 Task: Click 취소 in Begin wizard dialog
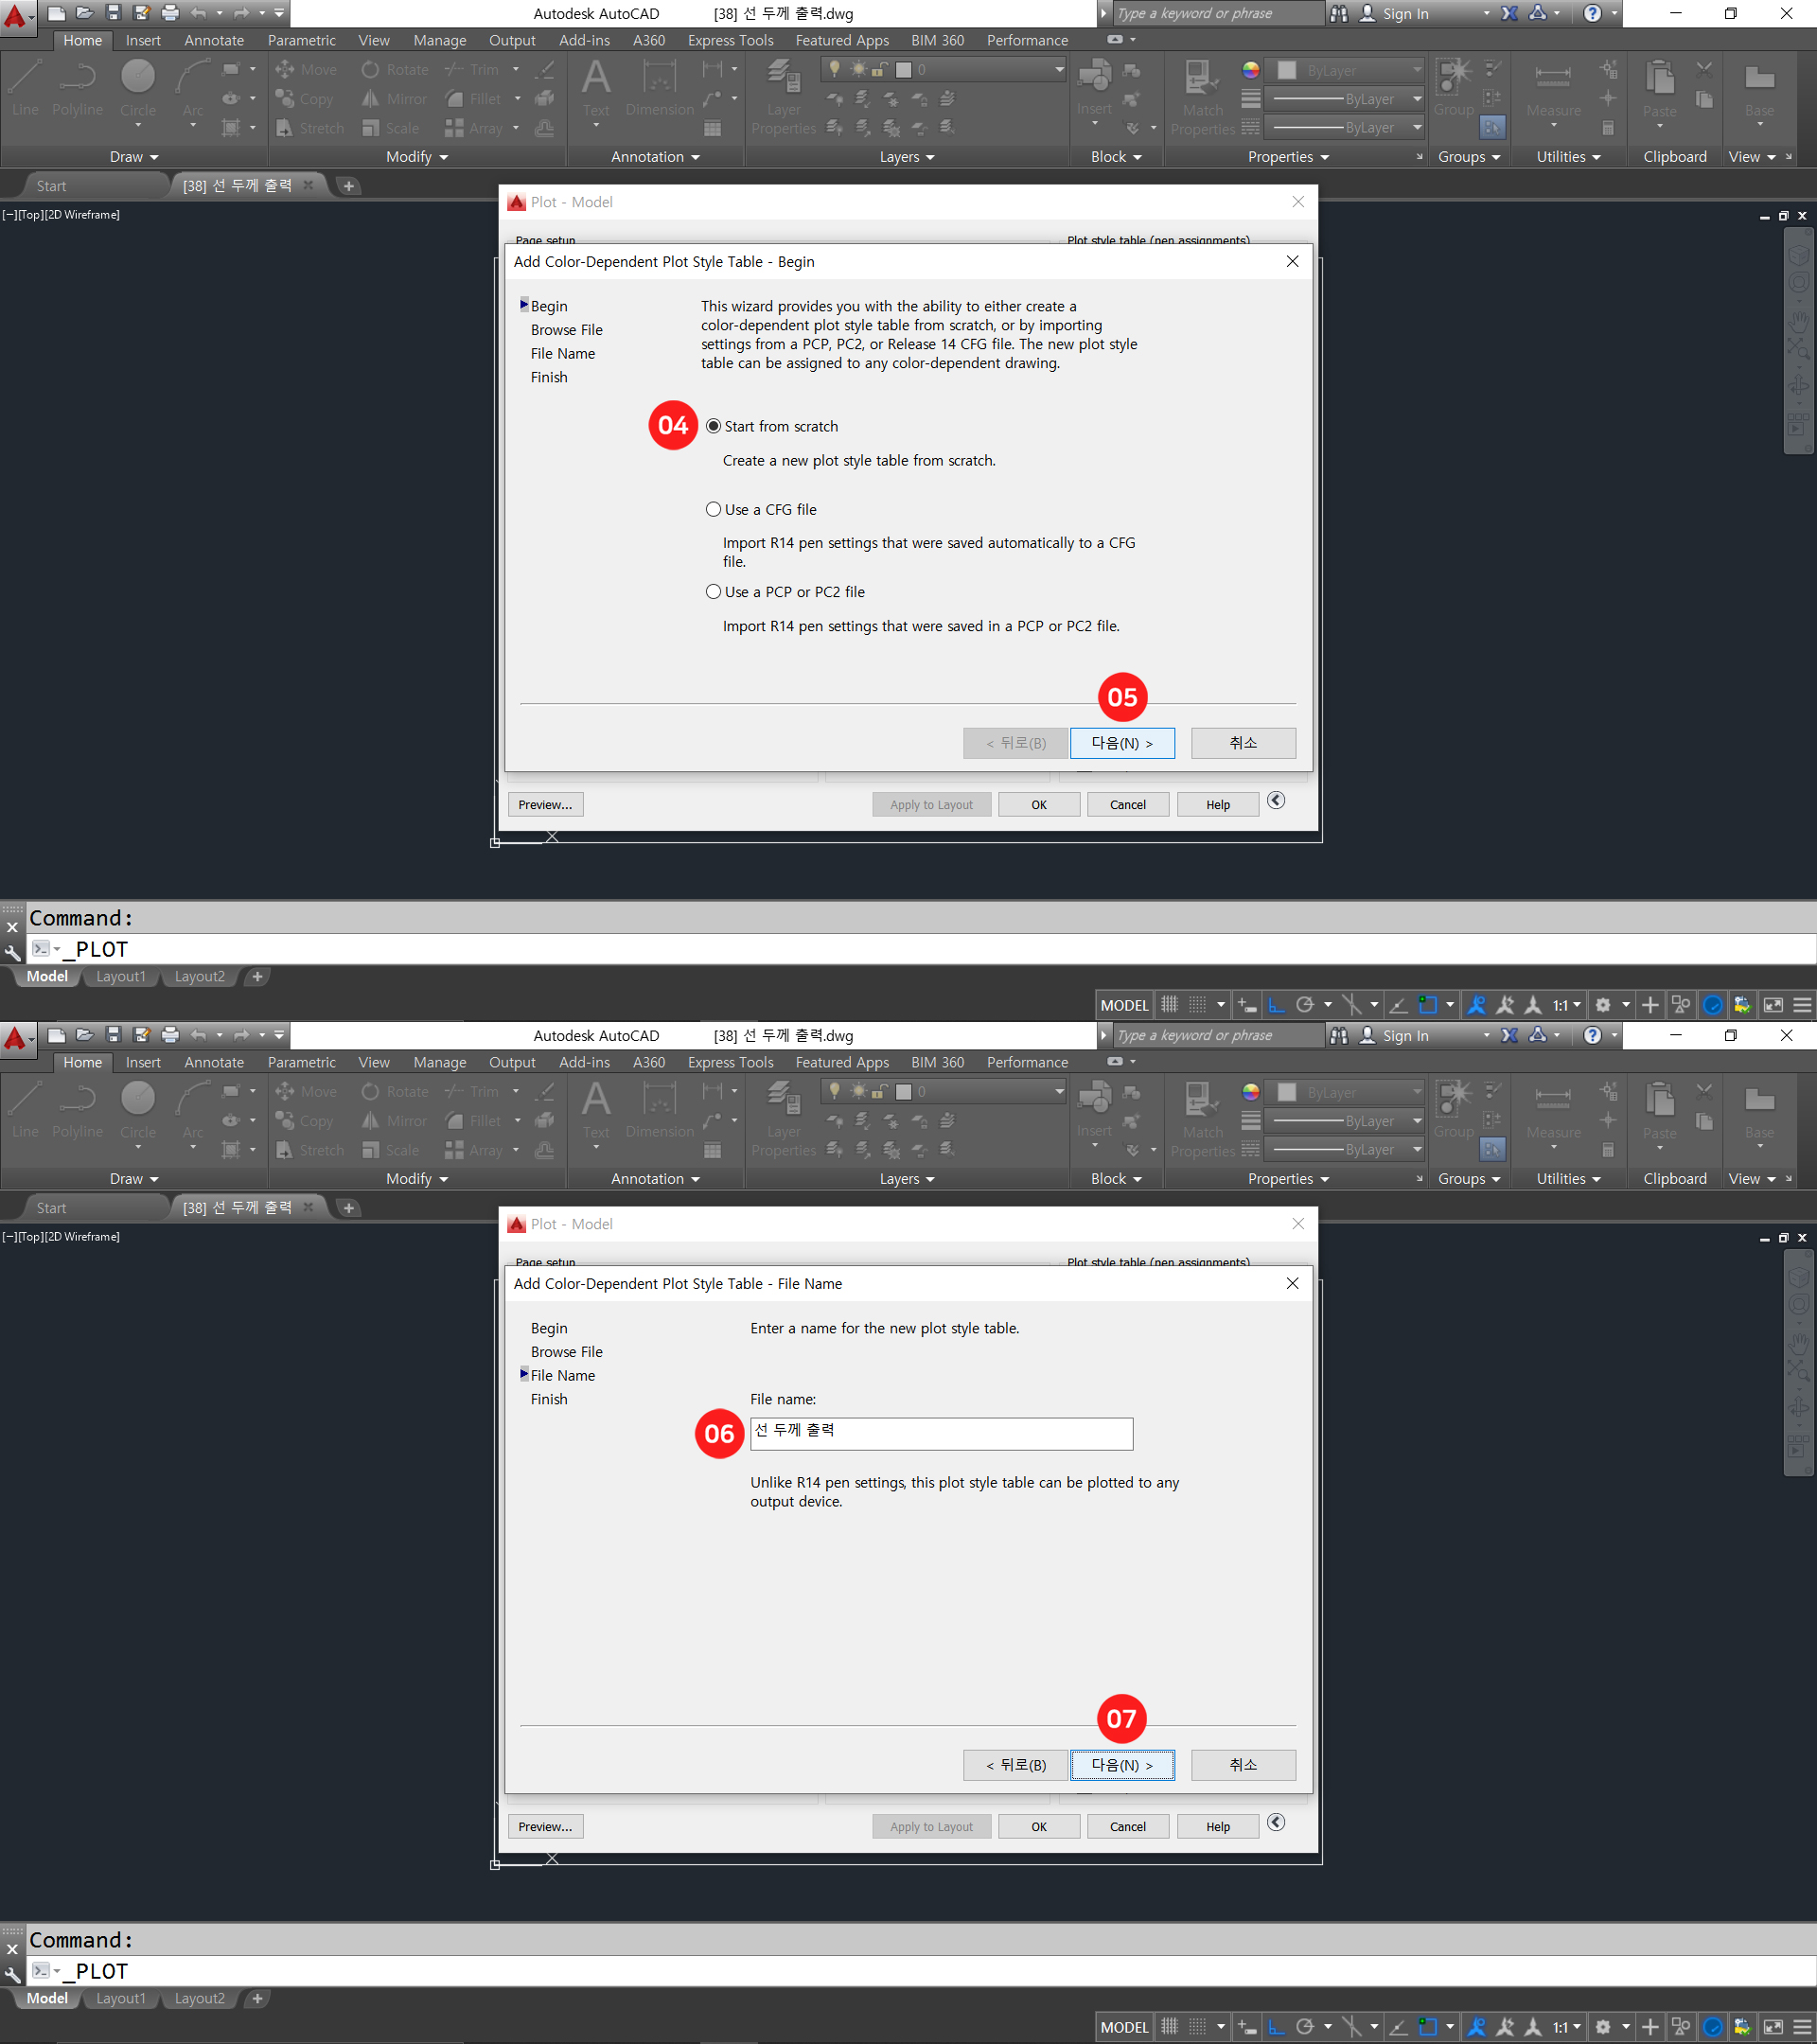point(1243,743)
